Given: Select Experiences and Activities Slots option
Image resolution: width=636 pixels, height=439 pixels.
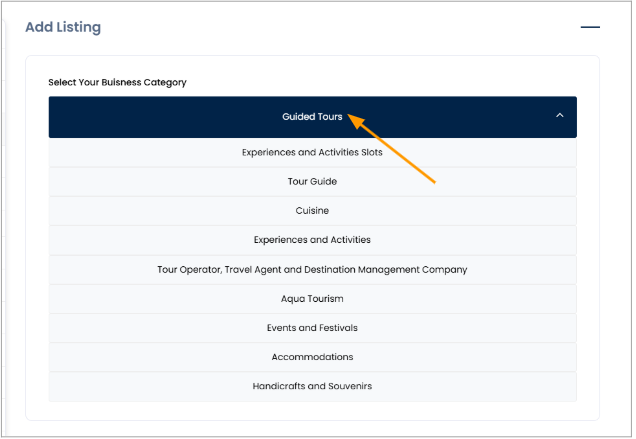Looking at the screenshot, I should [x=312, y=153].
